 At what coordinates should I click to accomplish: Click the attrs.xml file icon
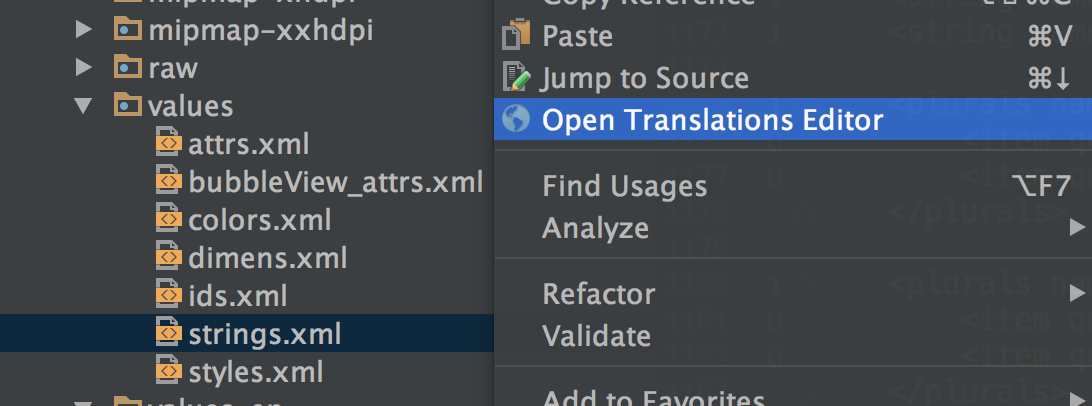pyautogui.click(x=167, y=143)
